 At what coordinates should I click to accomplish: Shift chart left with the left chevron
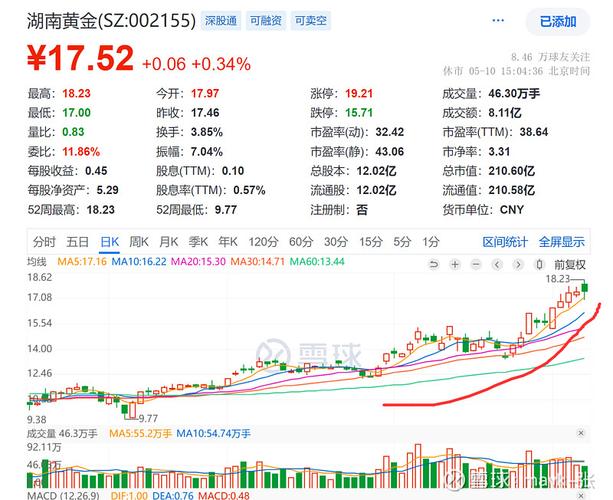497,265
